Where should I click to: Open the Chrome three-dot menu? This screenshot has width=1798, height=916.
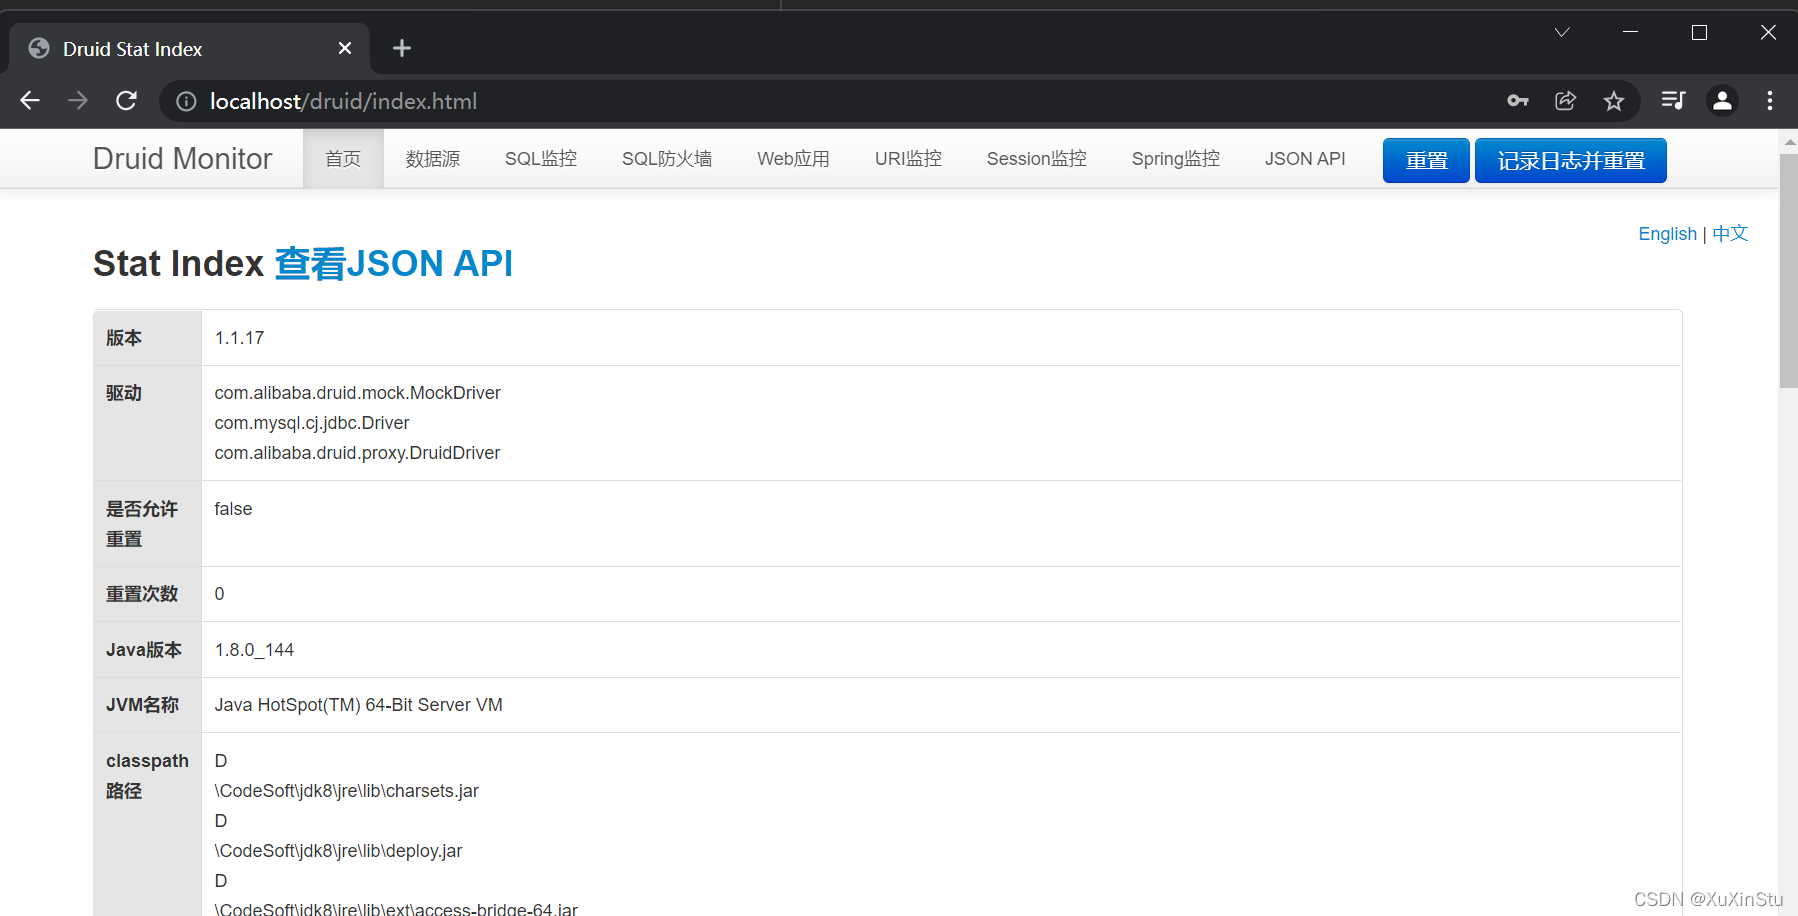click(1770, 101)
